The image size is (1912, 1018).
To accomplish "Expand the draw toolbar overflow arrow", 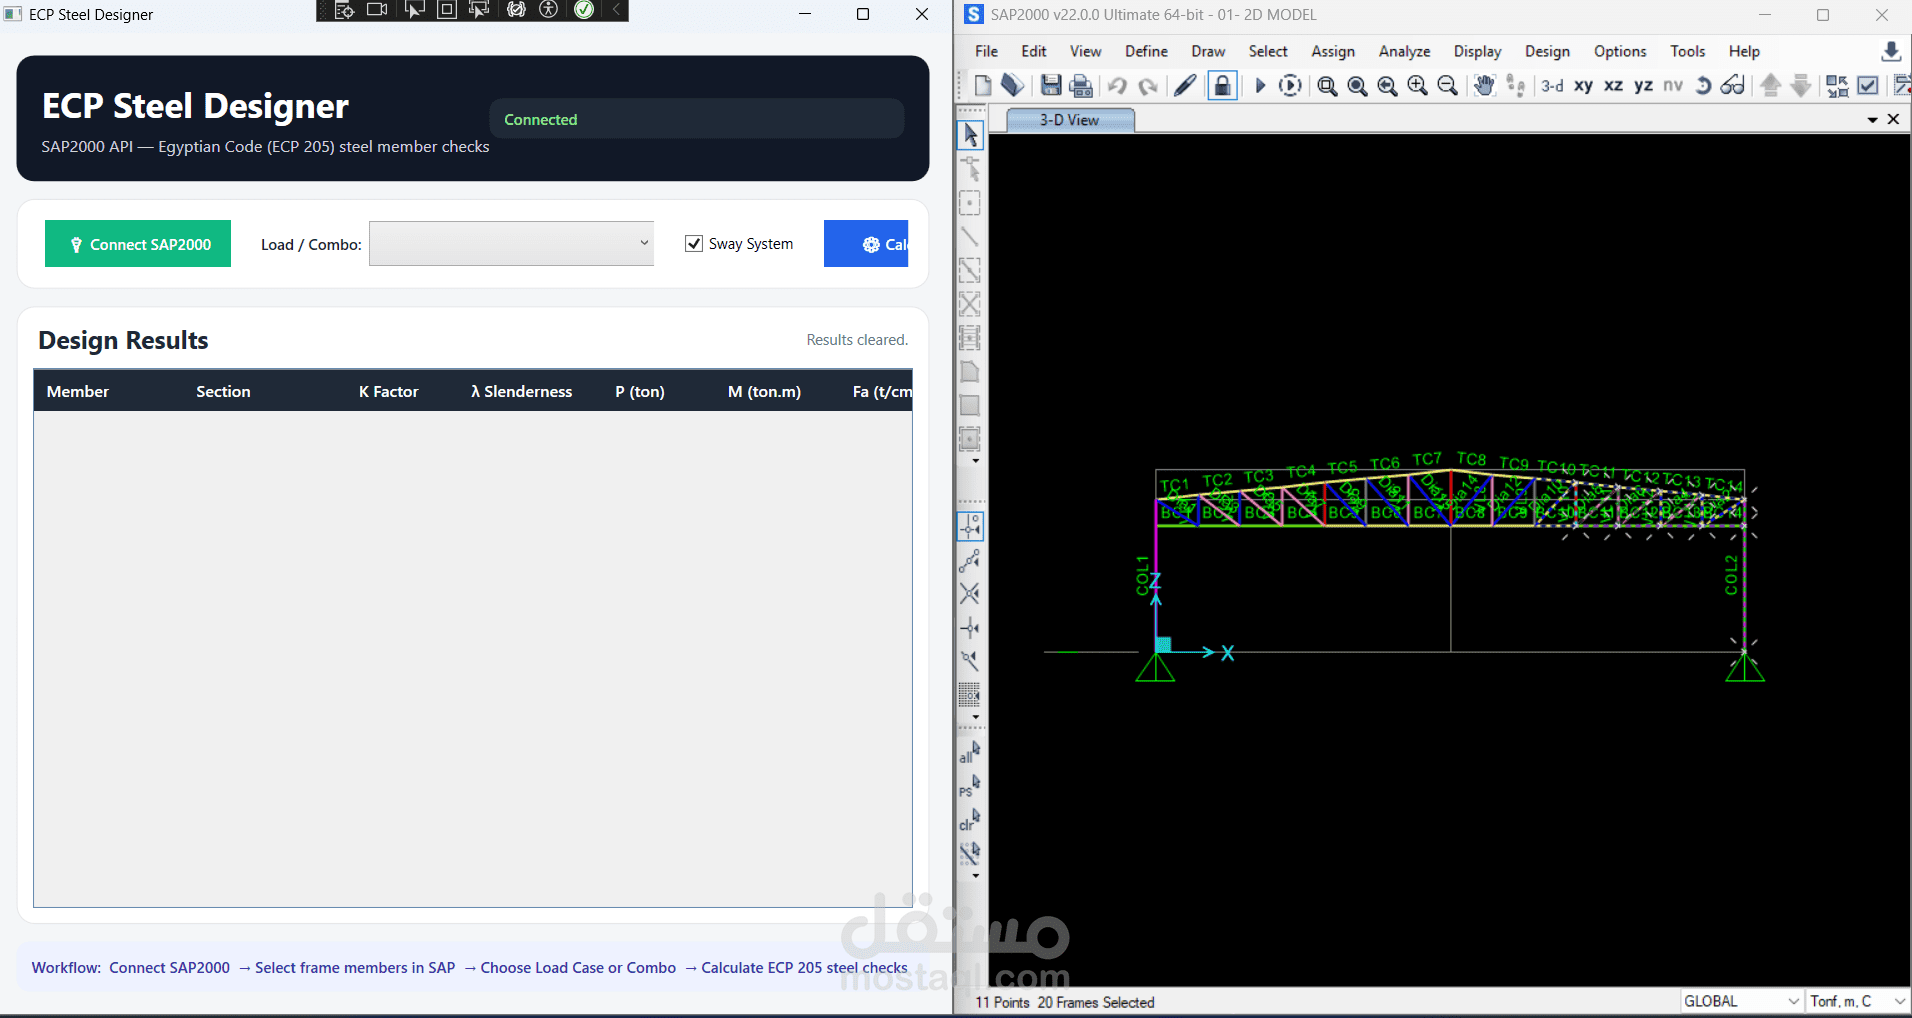I will 975,462.
